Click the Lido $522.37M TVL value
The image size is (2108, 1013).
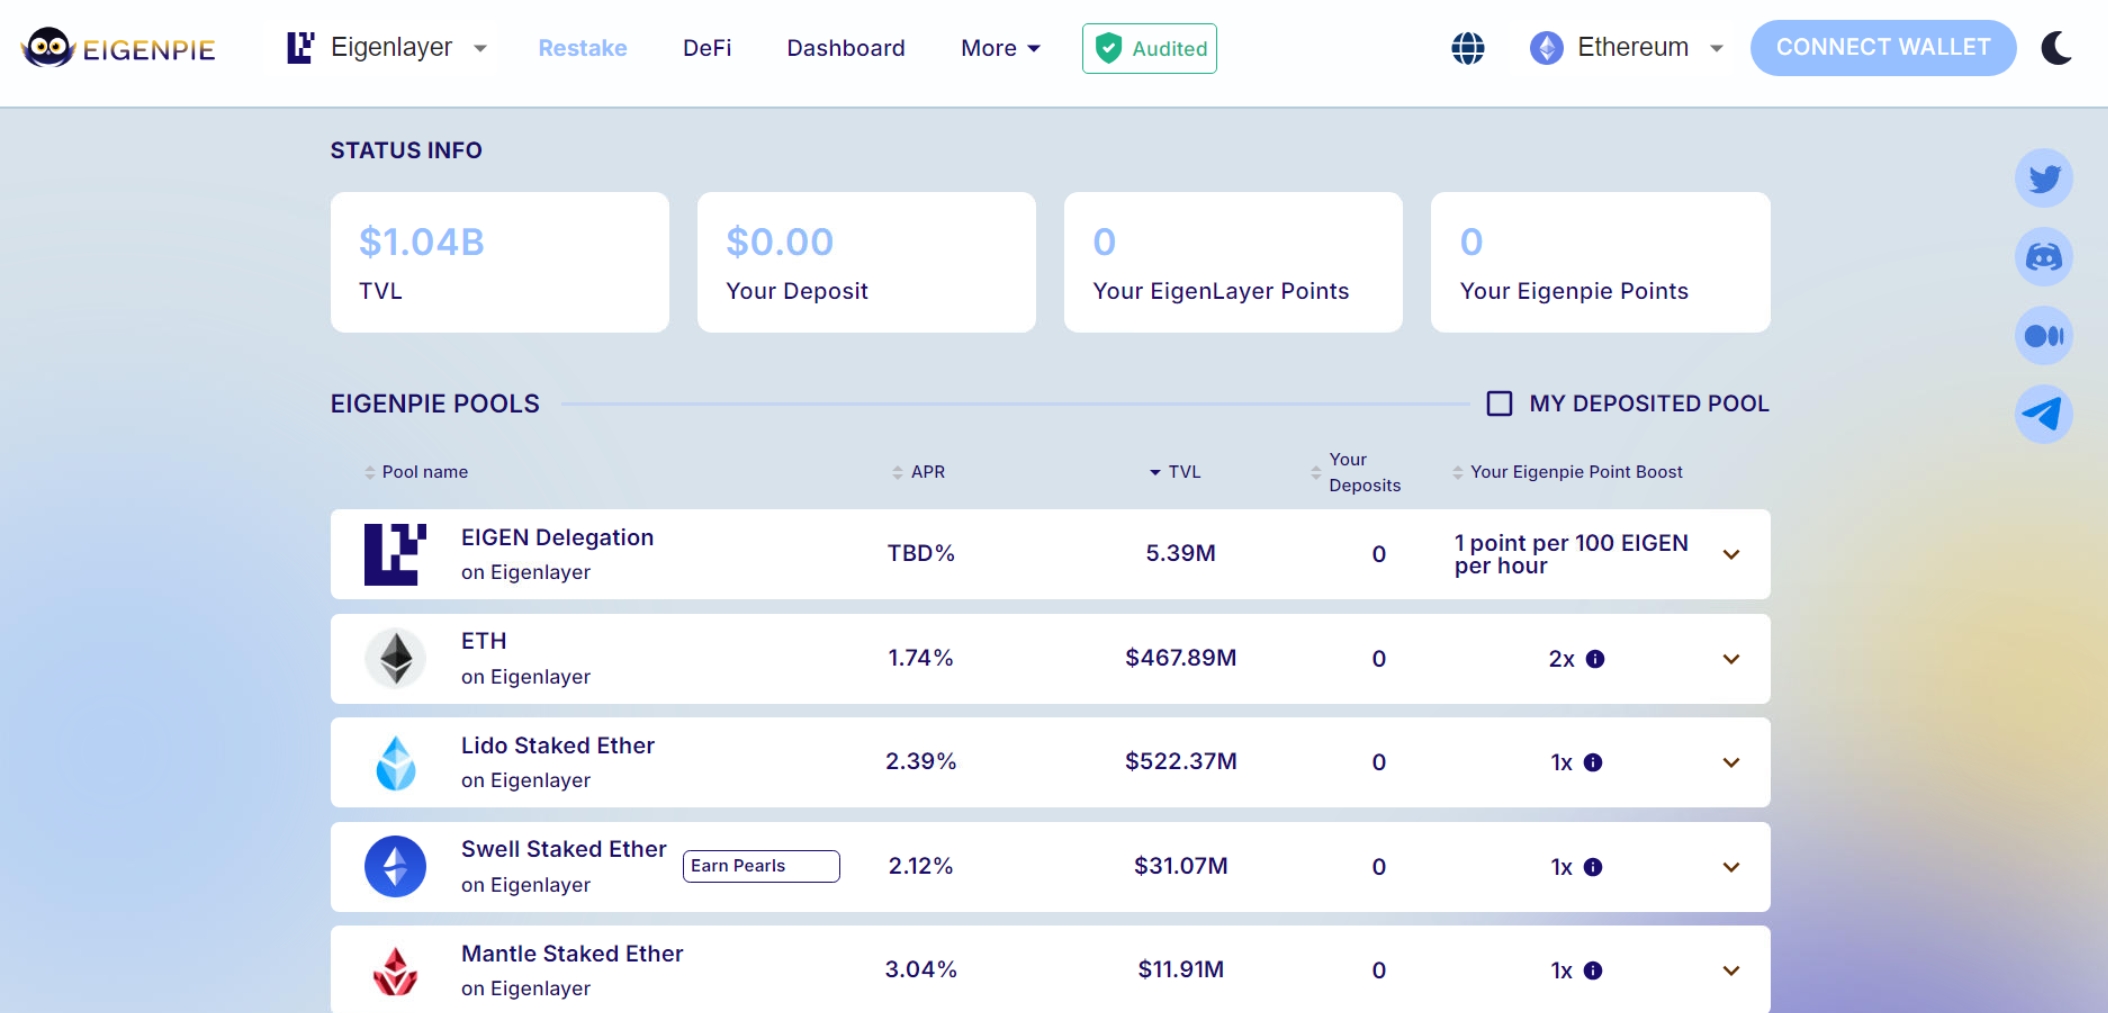(1181, 762)
